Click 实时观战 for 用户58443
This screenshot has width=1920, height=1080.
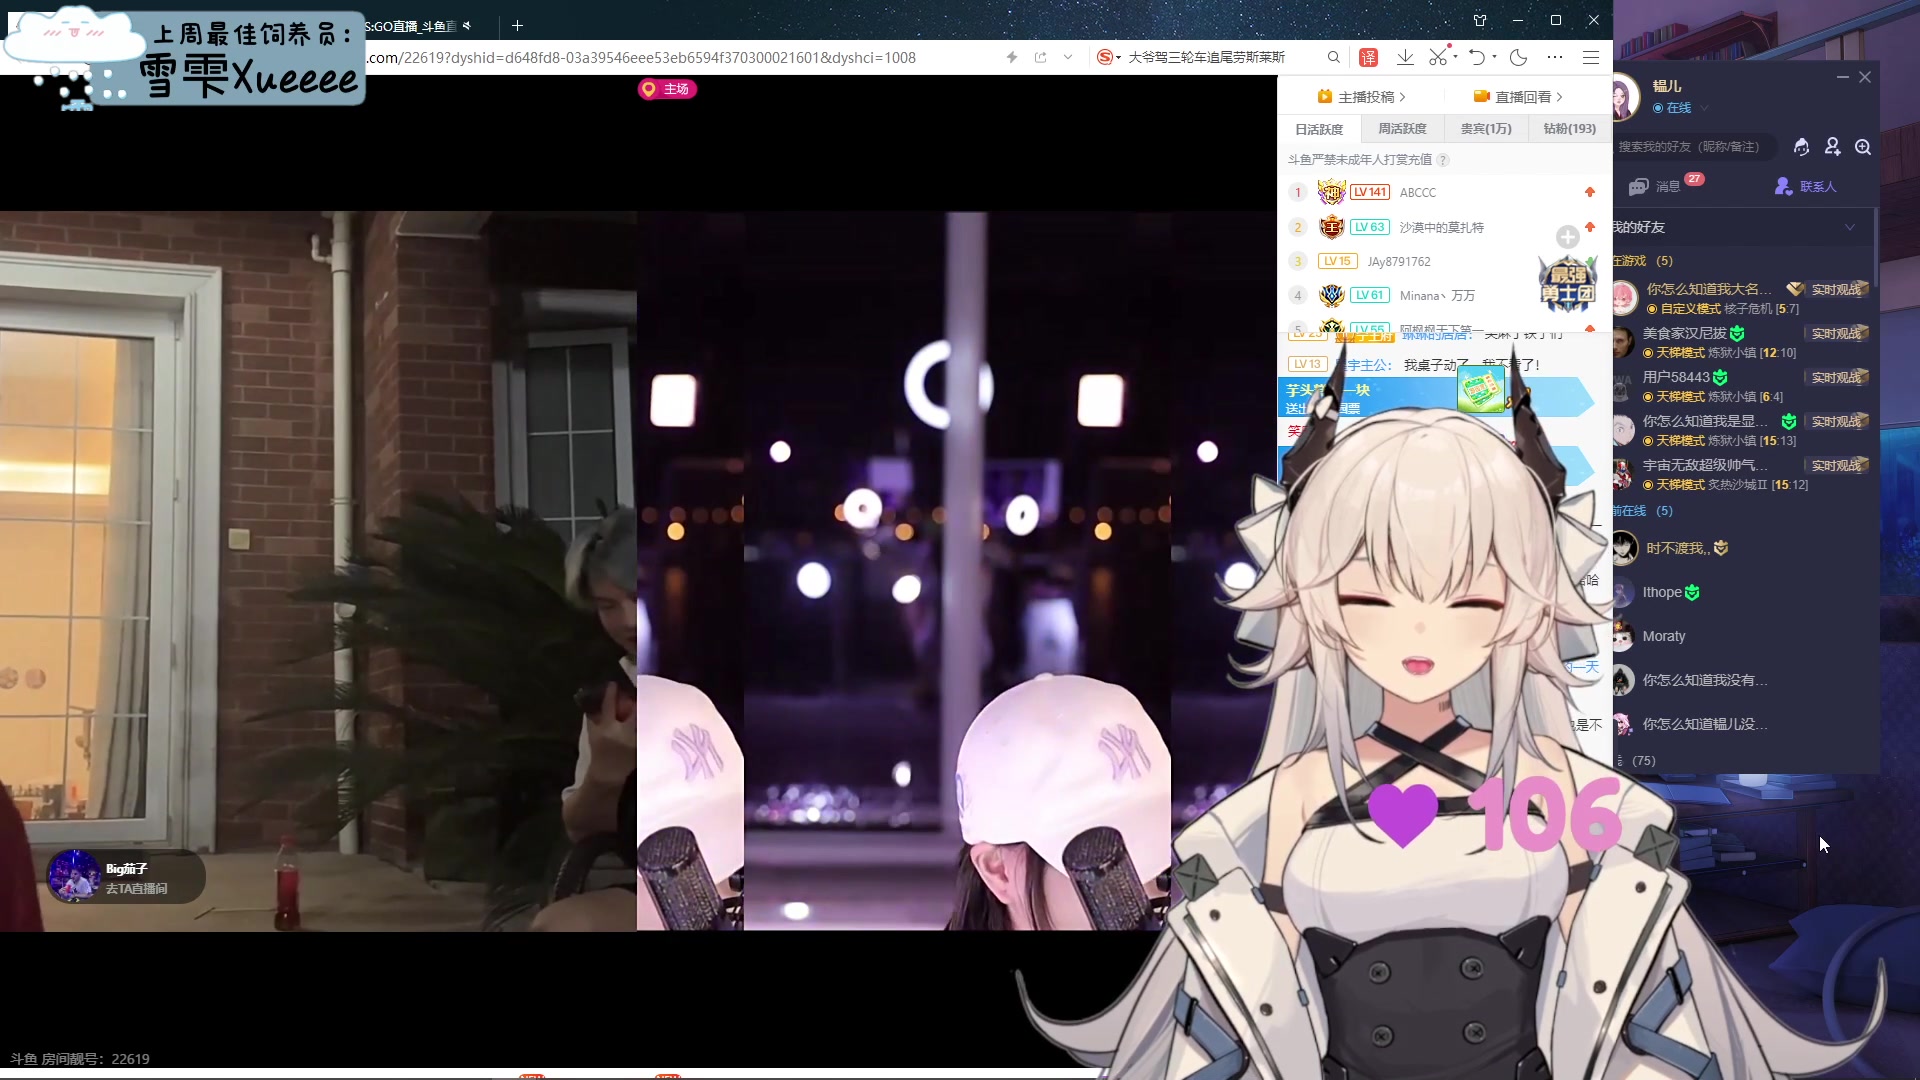[1838, 378]
